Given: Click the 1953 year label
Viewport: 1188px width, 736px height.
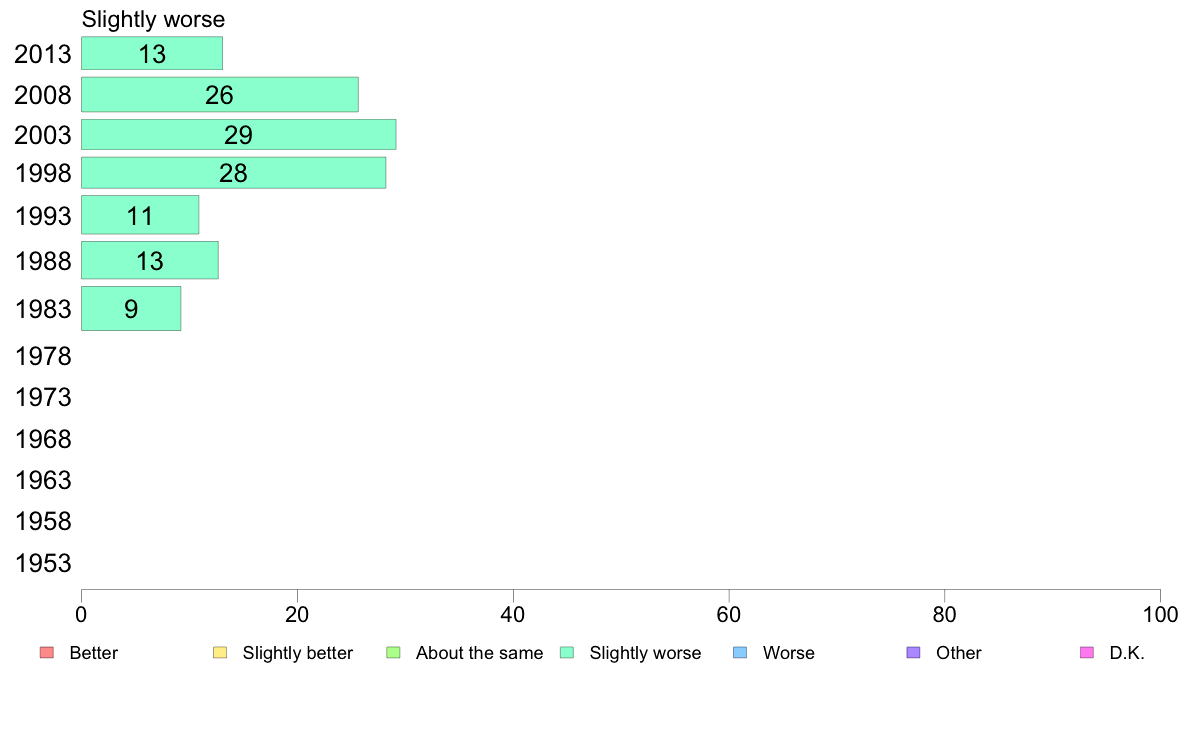Looking at the screenshot, I should tap(43, 563).
